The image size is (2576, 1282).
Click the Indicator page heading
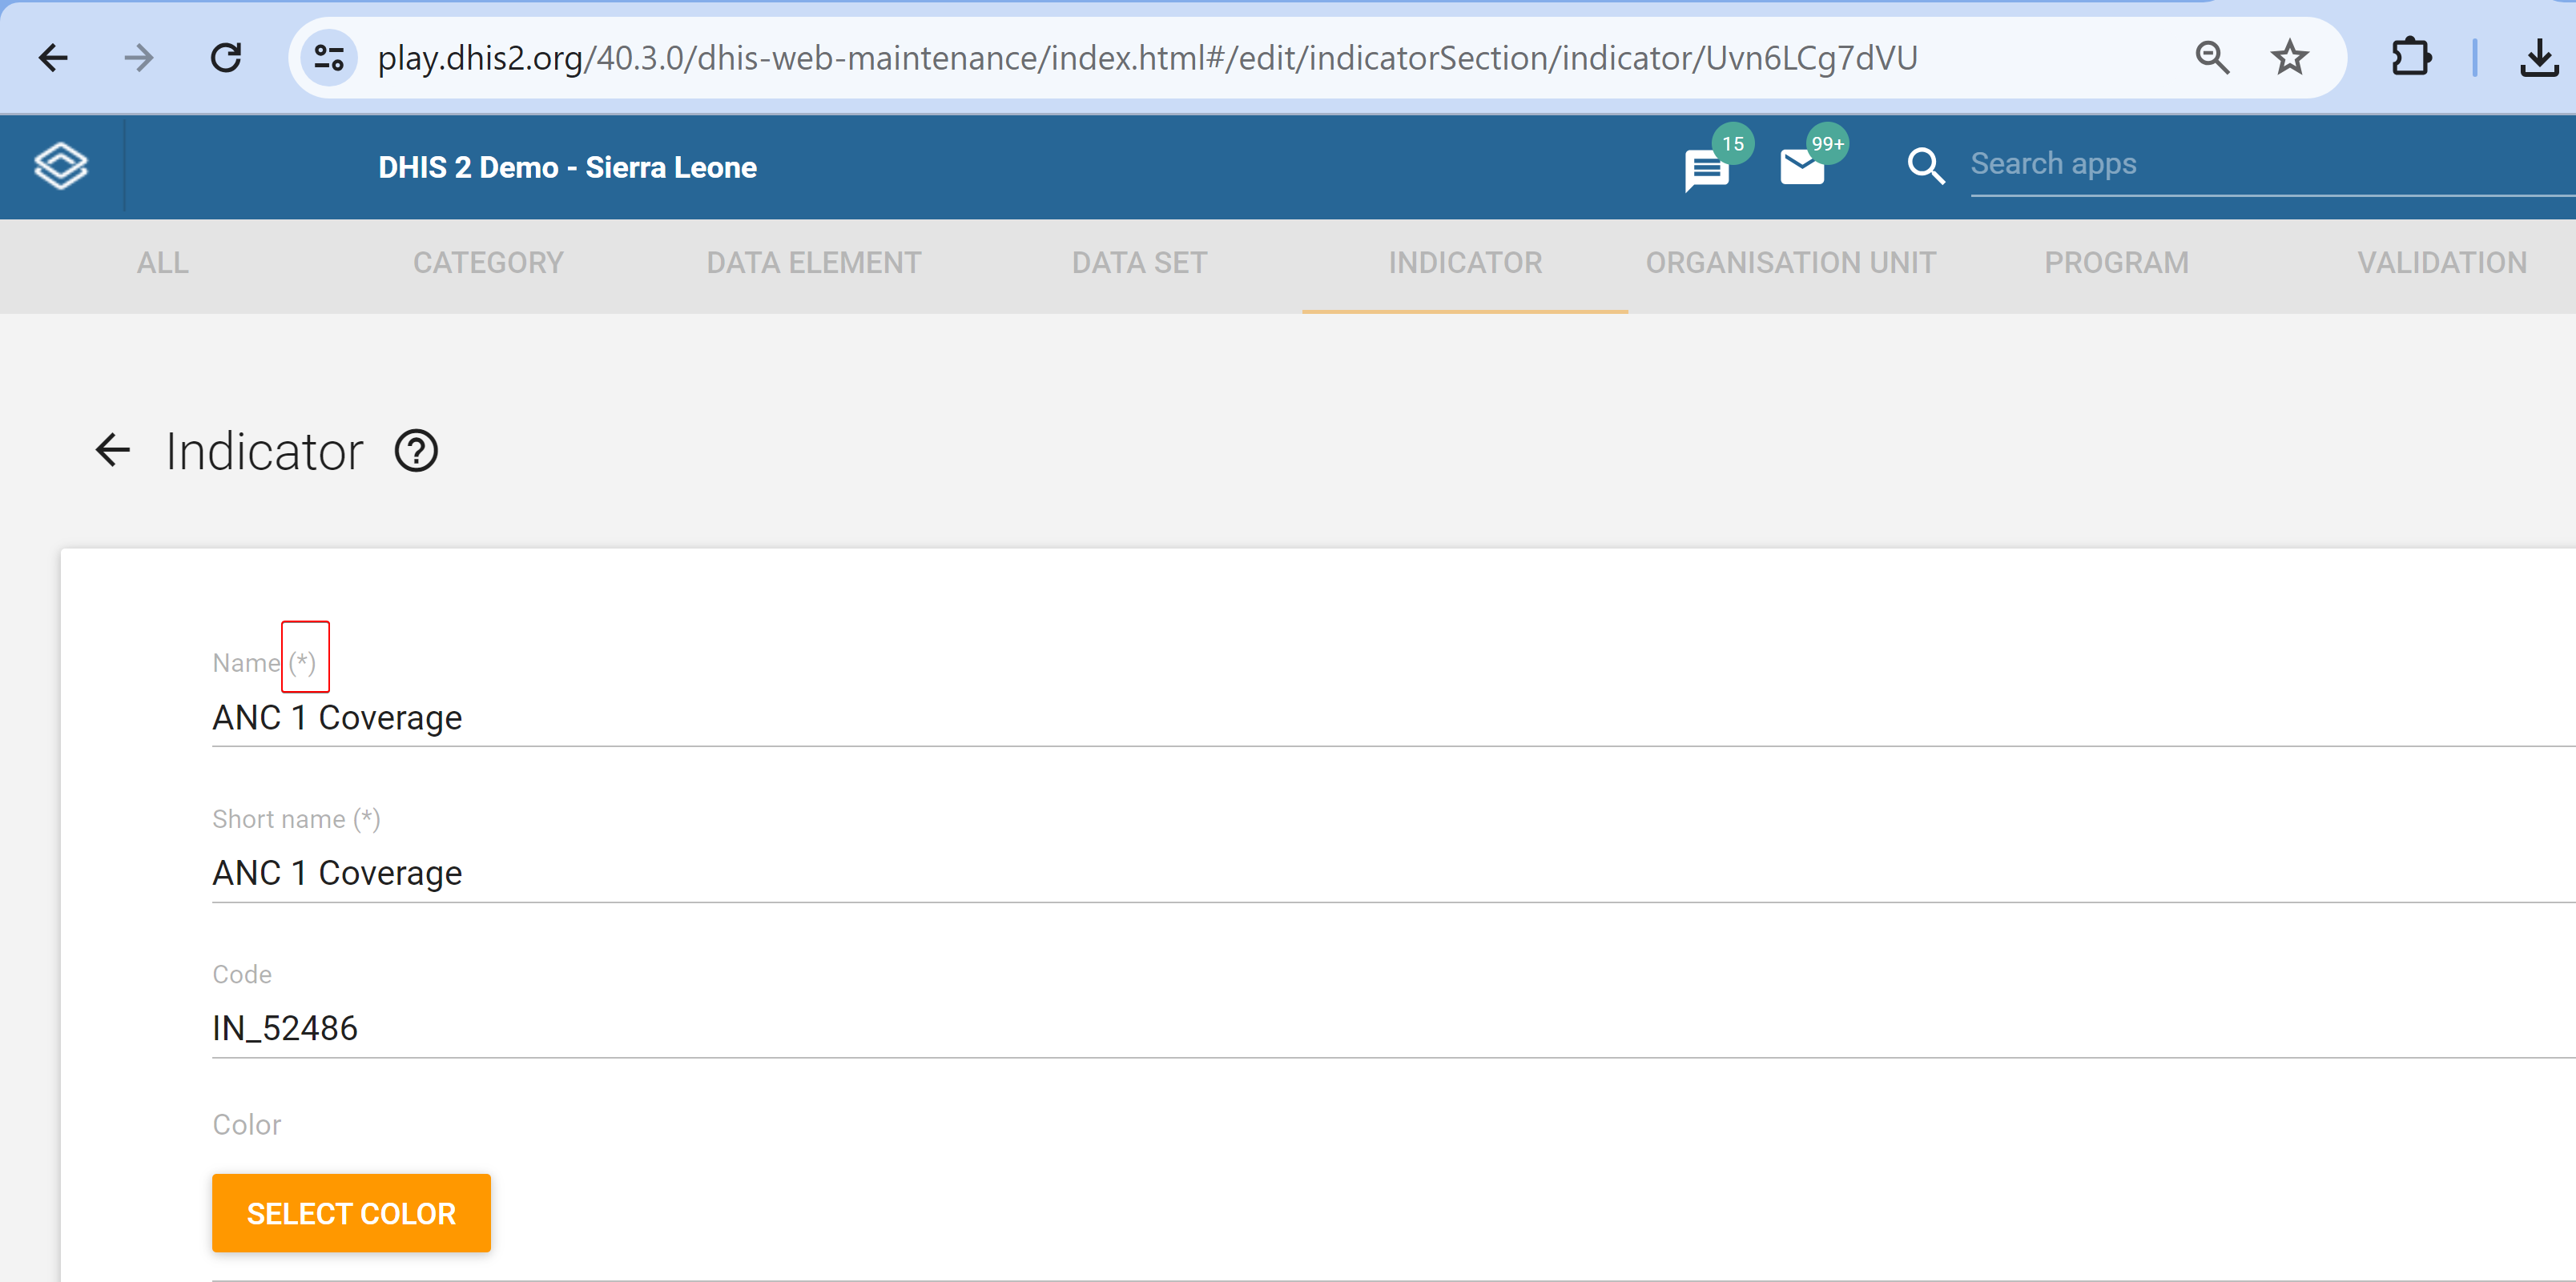pos(264,451)
